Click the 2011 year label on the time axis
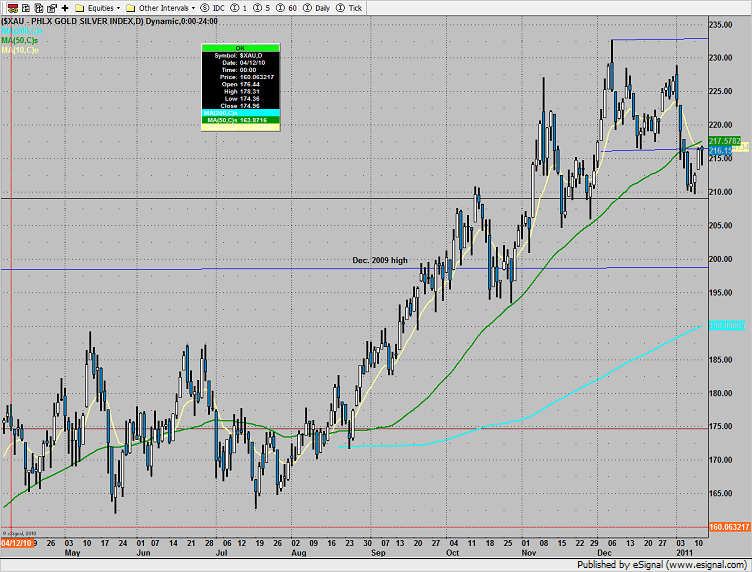Image resolution: width=752 pixels, height=572 pixels. tap(684, 553)
